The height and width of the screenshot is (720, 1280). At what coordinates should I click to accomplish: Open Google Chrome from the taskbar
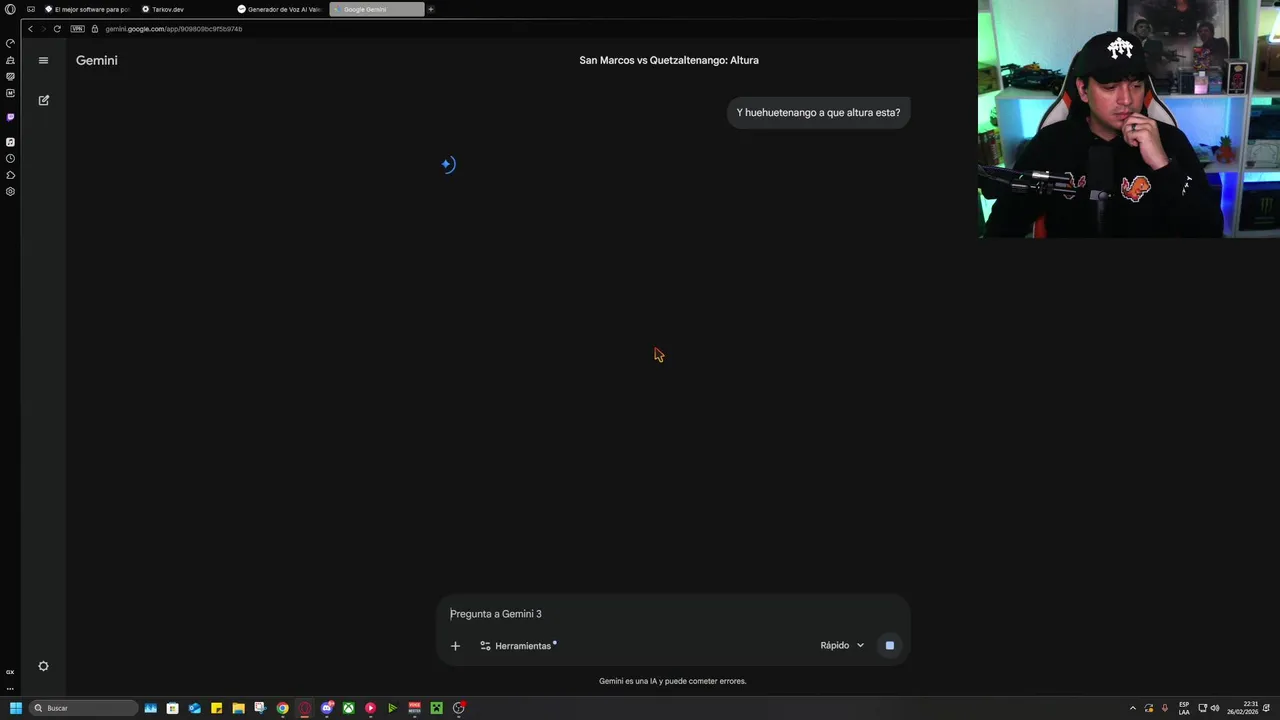click(282, 708)
